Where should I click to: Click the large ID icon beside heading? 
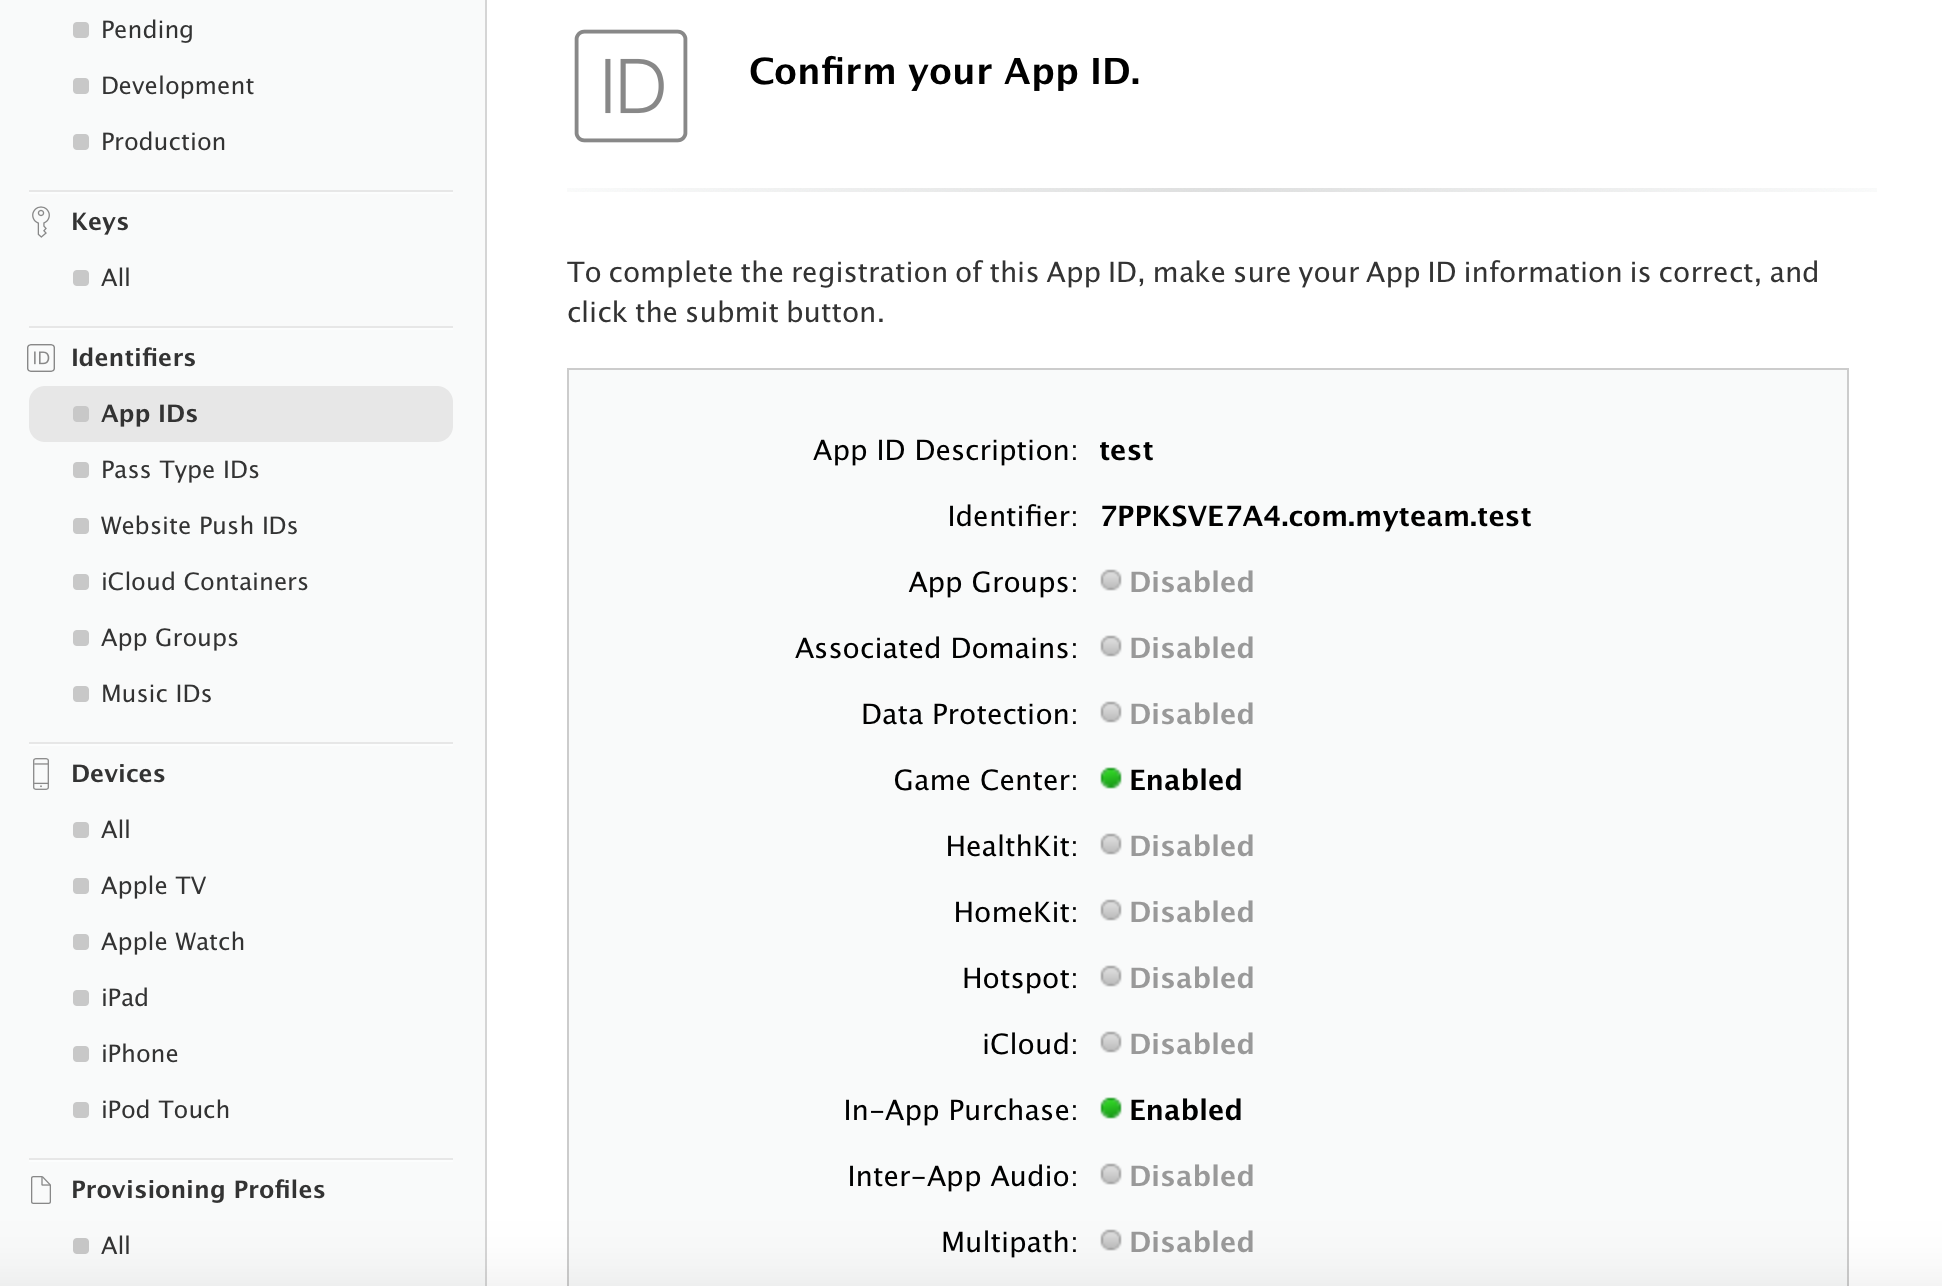coord(630,86)
